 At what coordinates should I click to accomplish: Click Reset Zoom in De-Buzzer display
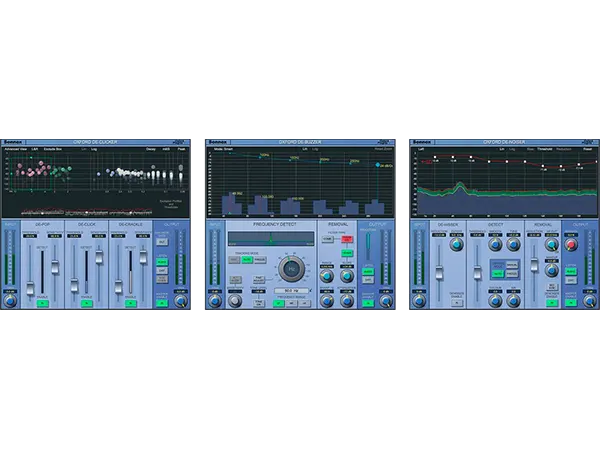tap(383, 149)
